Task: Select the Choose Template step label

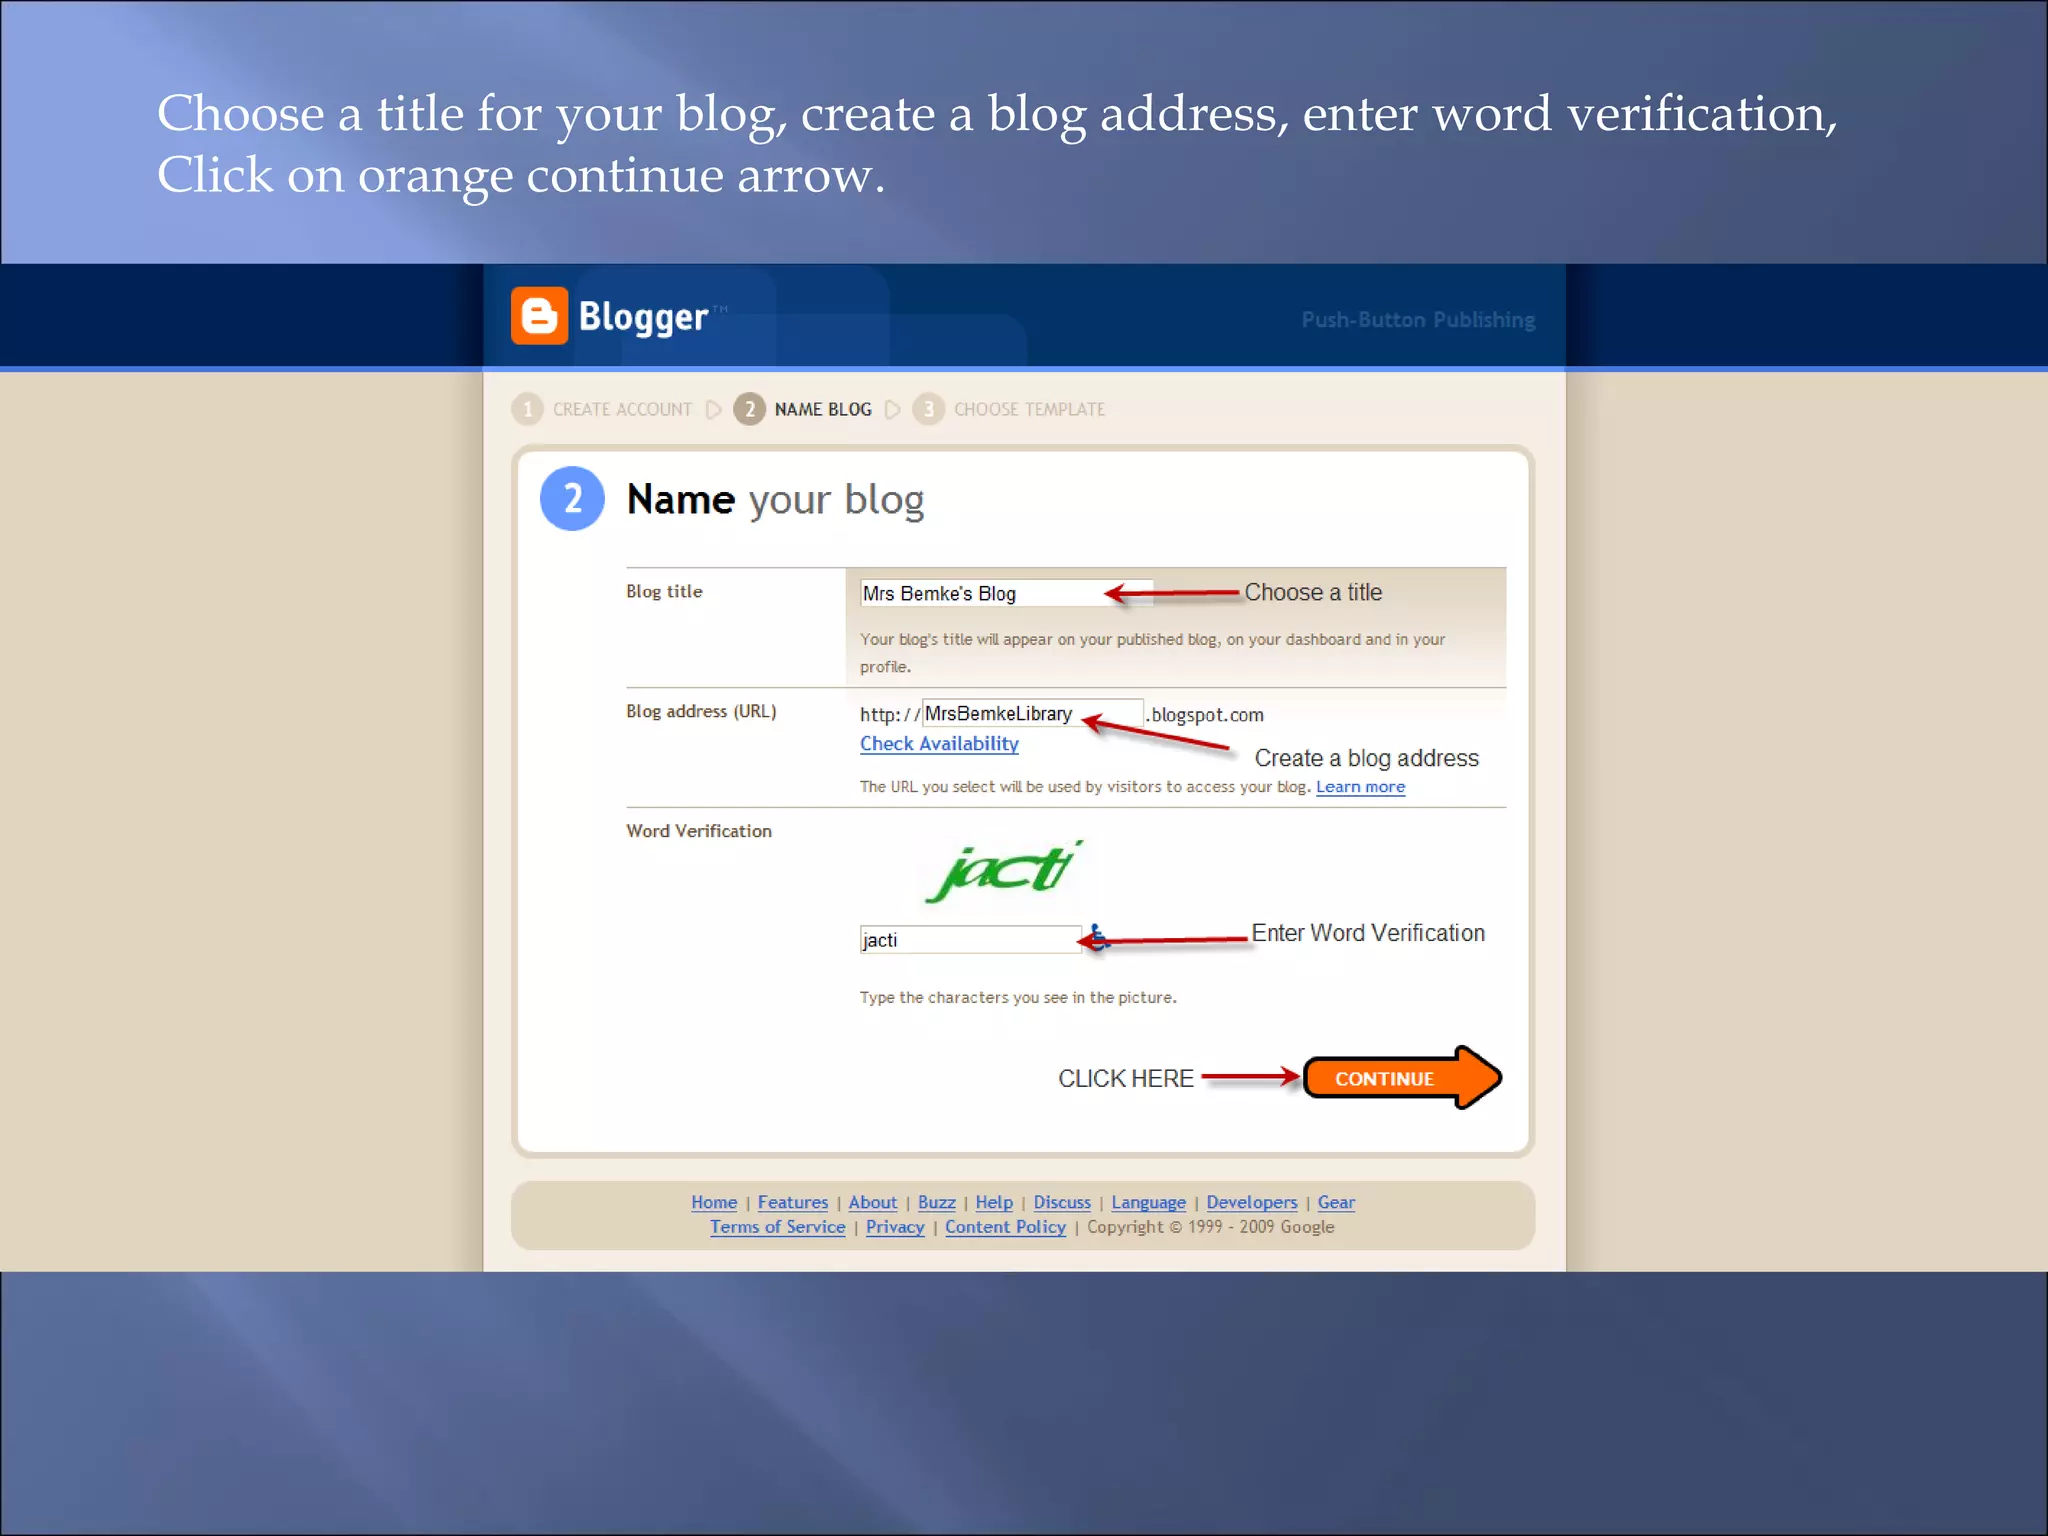Action: [1029, 409]
